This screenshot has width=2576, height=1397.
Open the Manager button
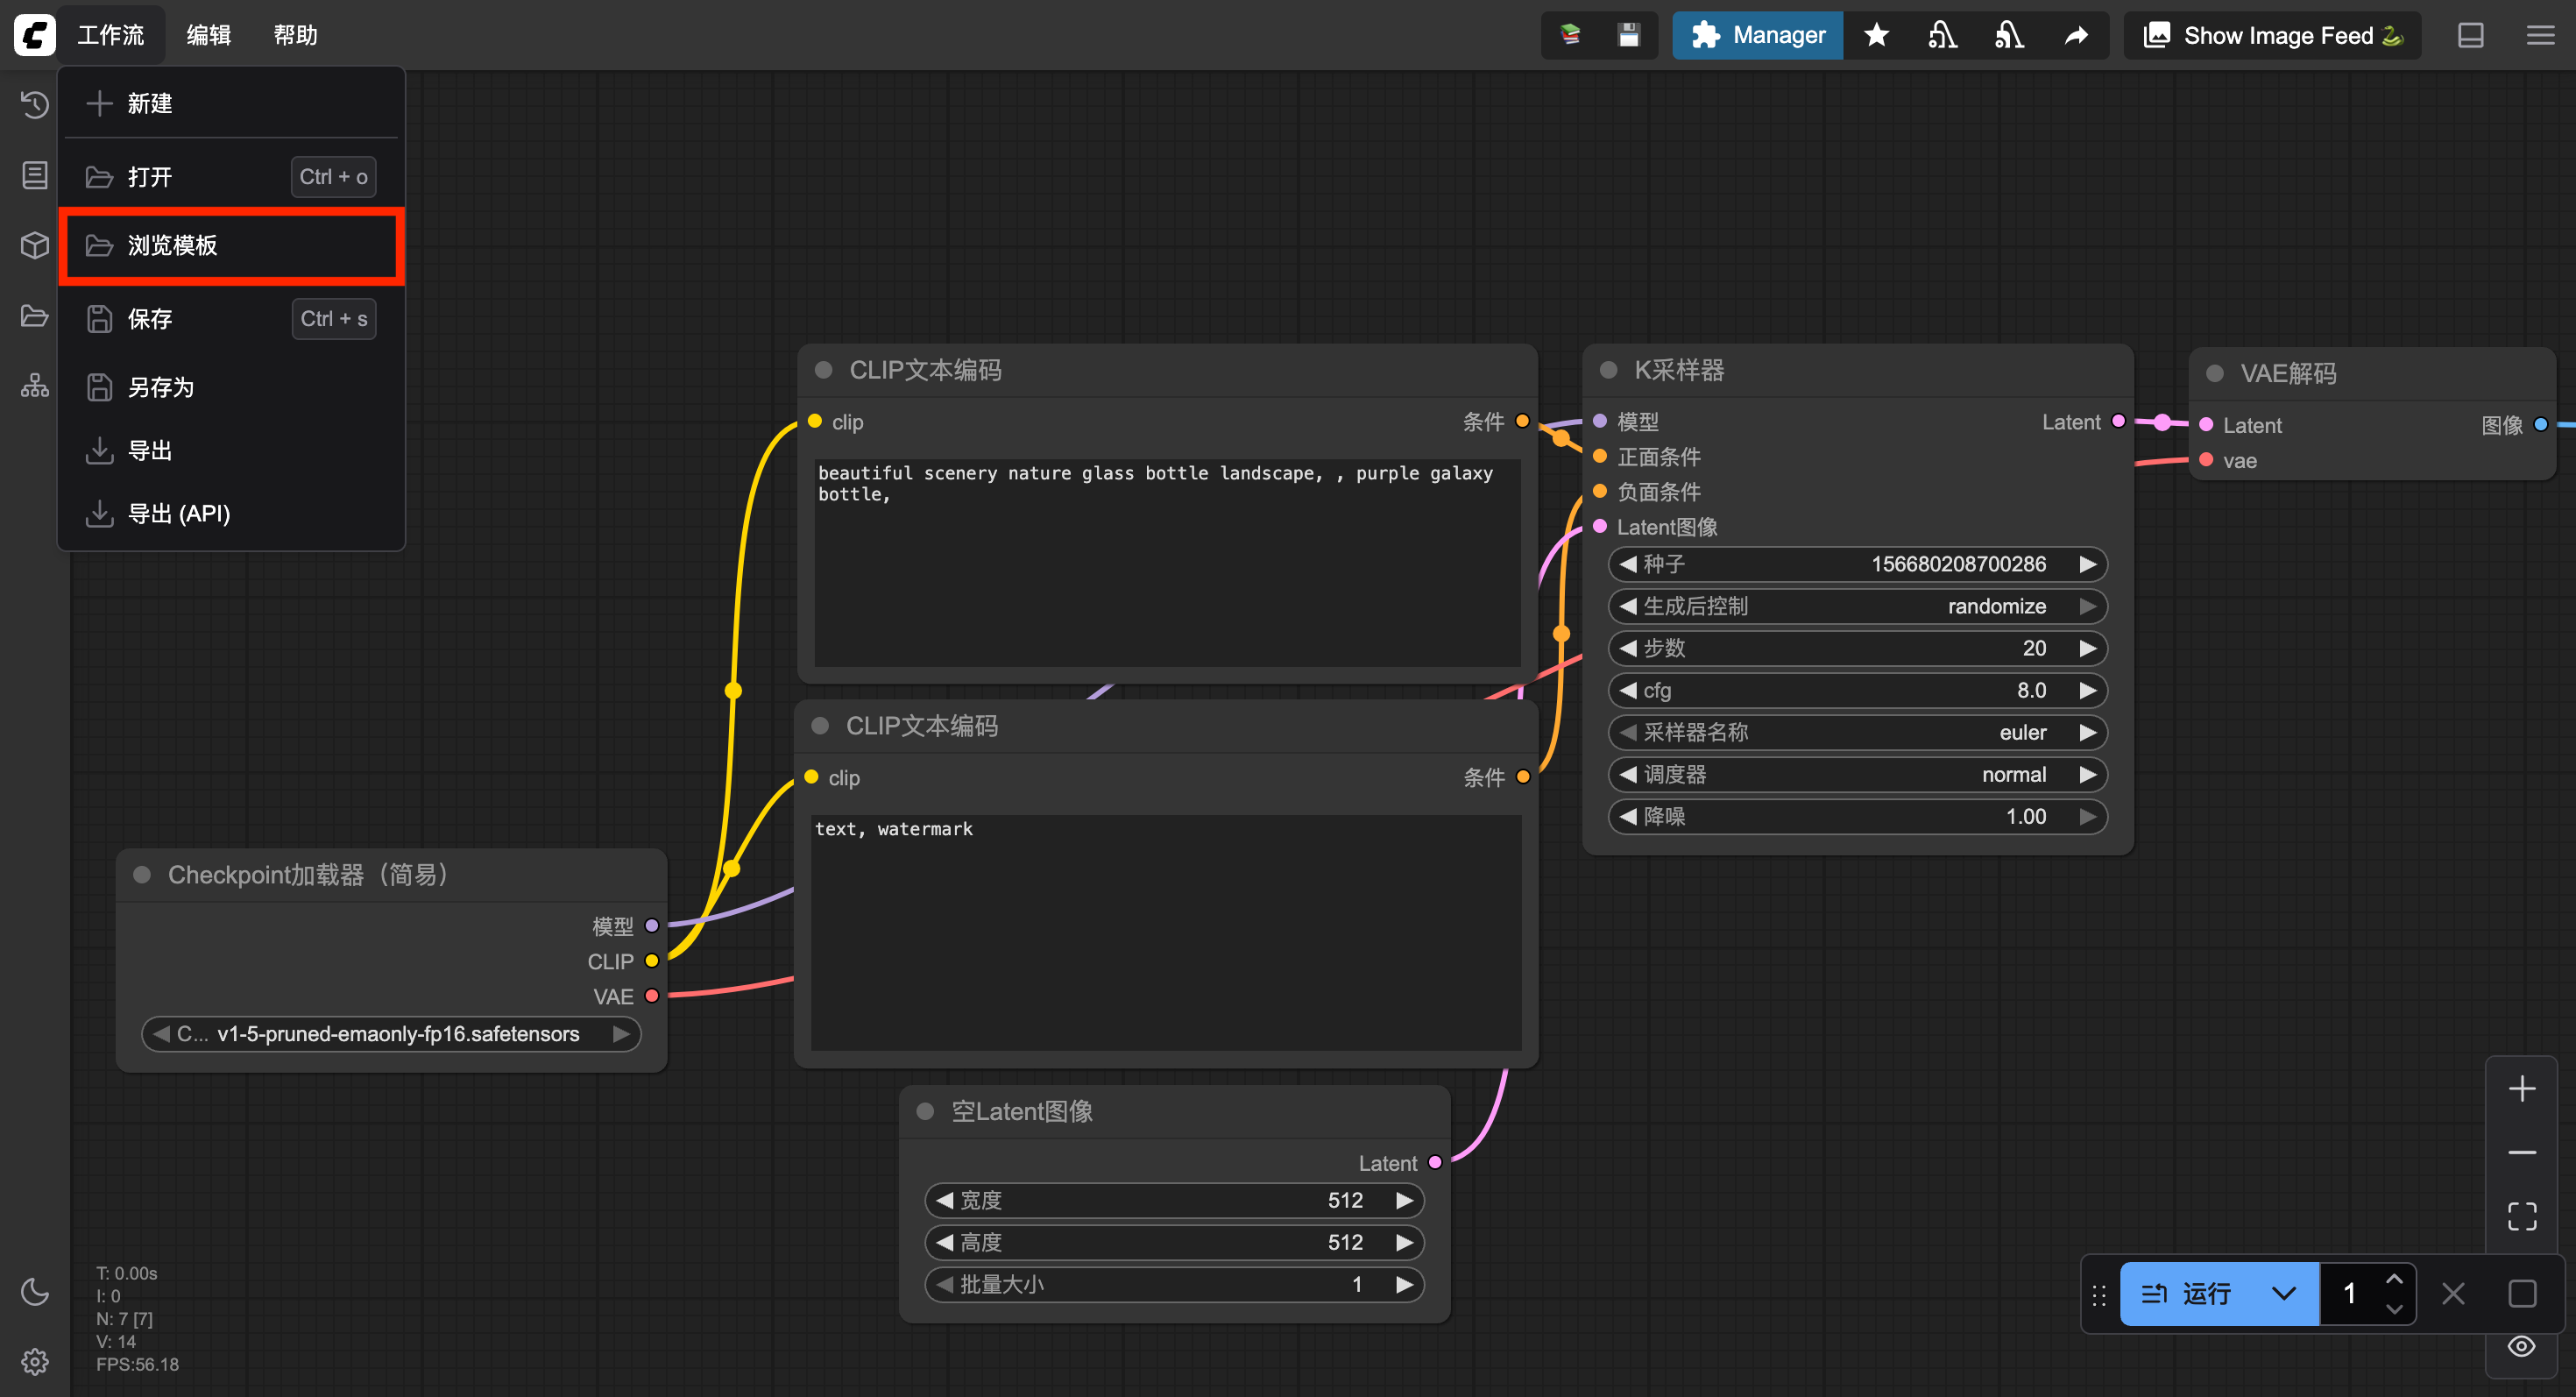pos(1758,35)
